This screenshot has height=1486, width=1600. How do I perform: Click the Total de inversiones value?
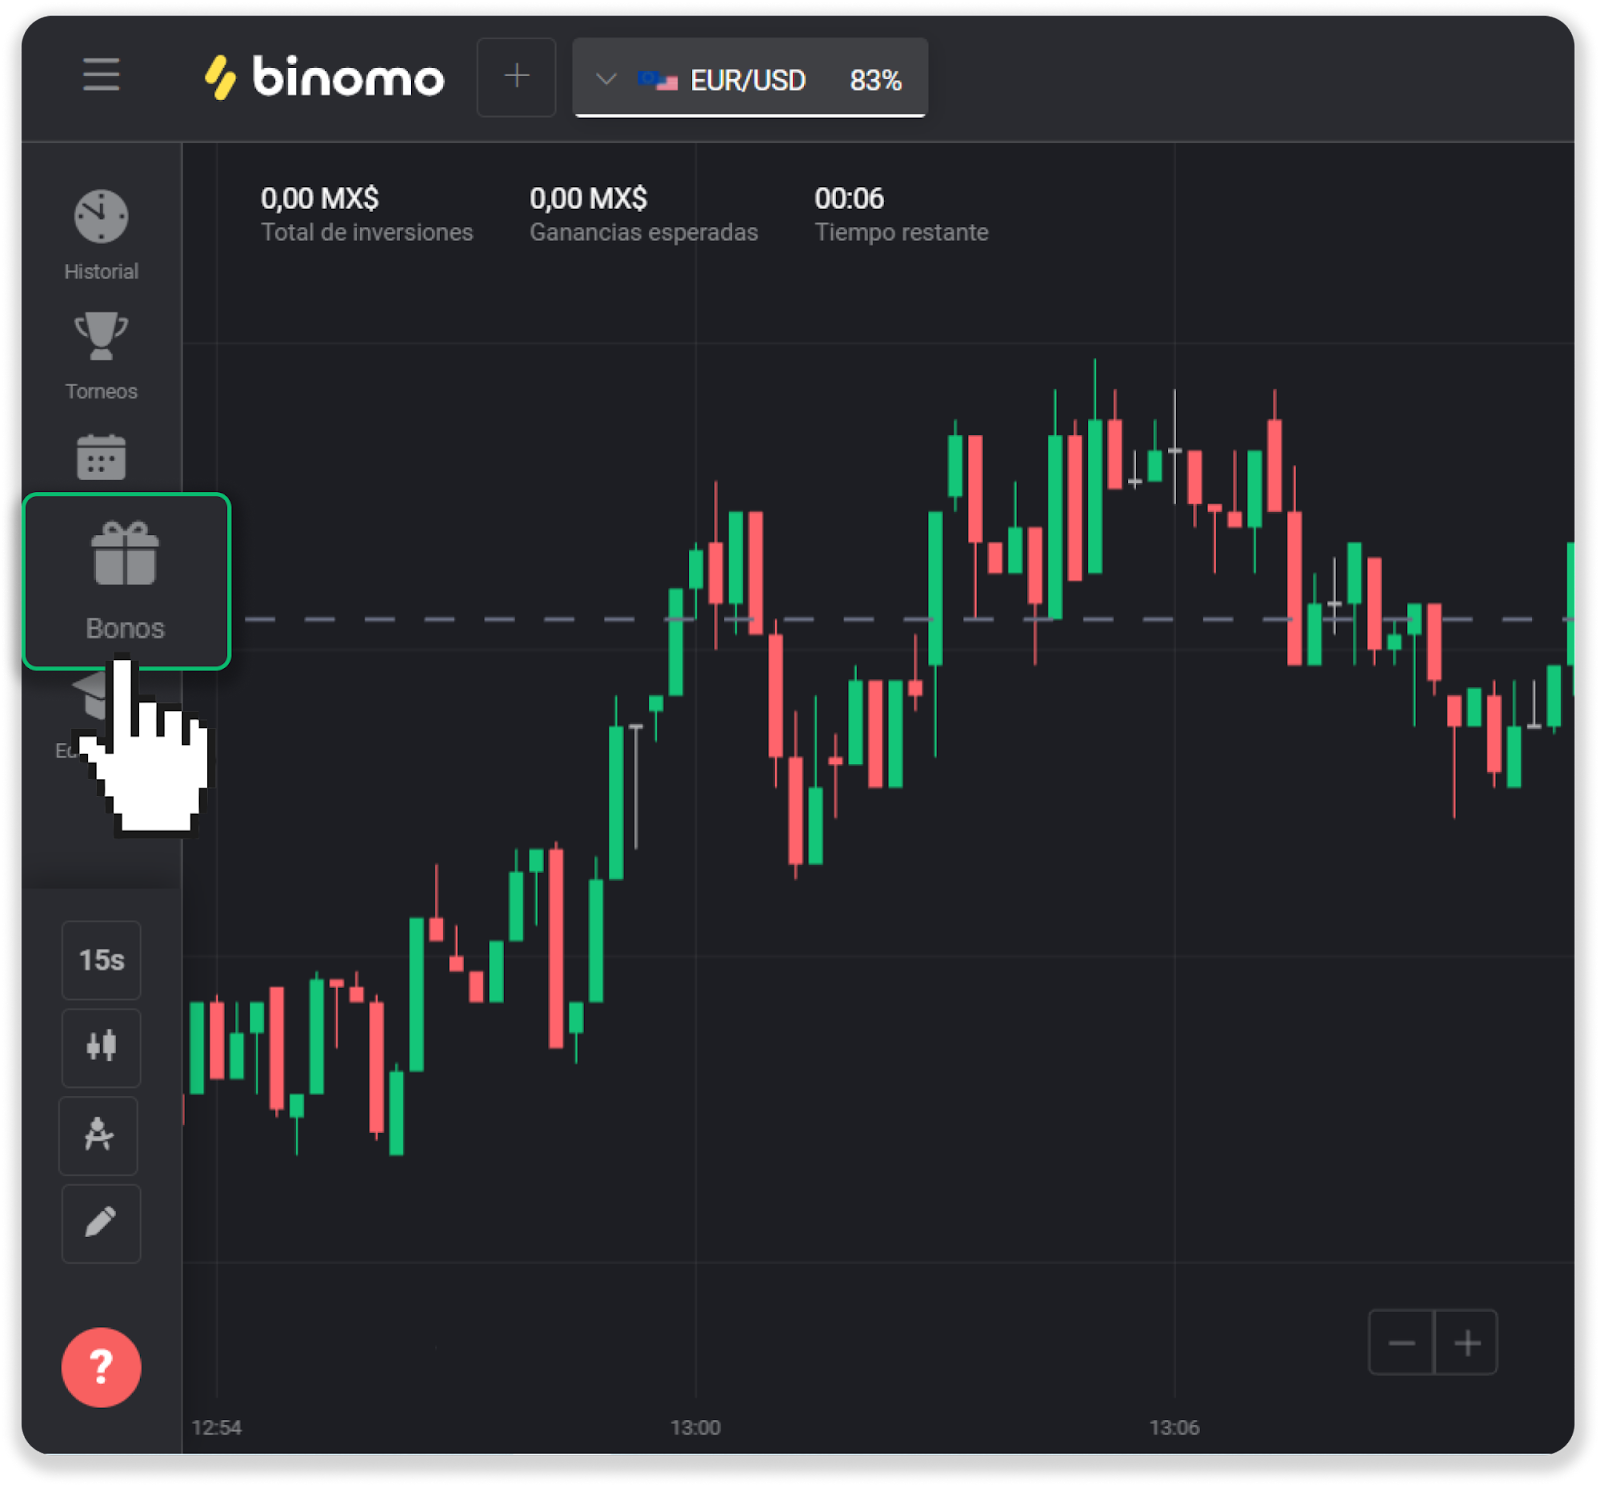(320, 199)
